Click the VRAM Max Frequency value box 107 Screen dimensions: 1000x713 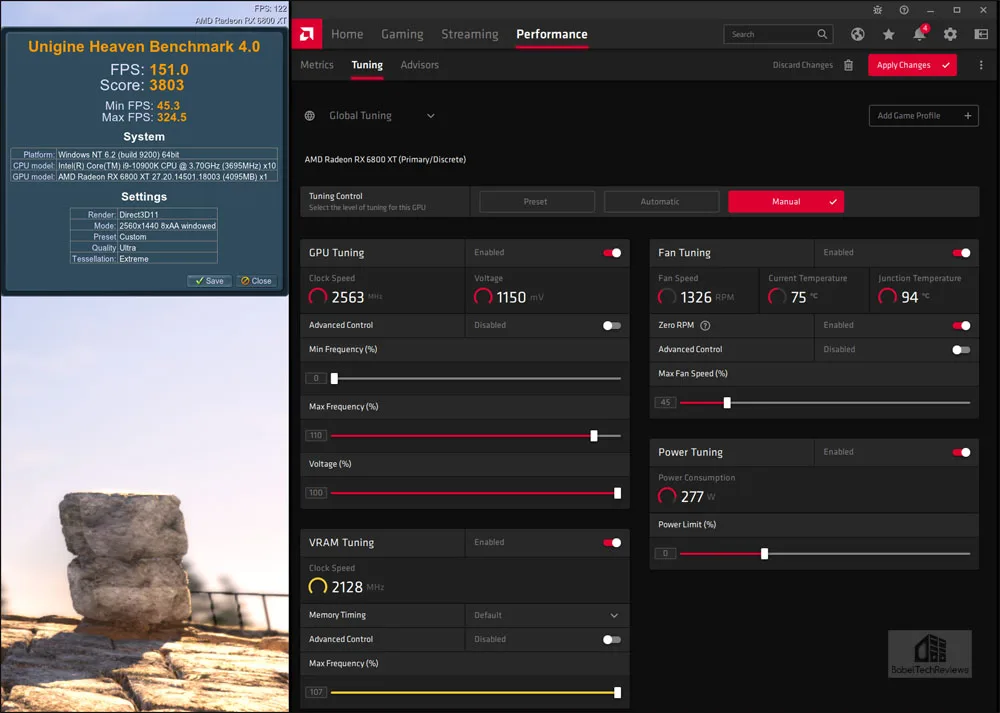coord(316,692)
